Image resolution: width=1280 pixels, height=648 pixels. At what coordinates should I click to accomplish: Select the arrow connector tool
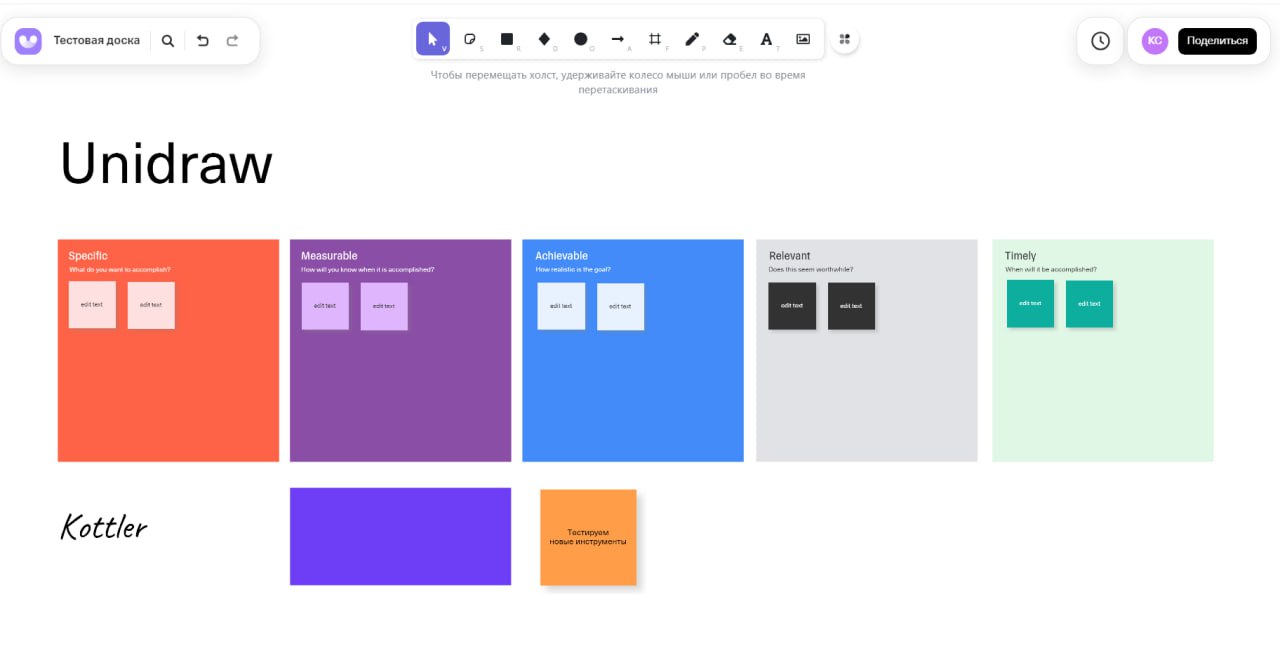click(x=618, y=39)
